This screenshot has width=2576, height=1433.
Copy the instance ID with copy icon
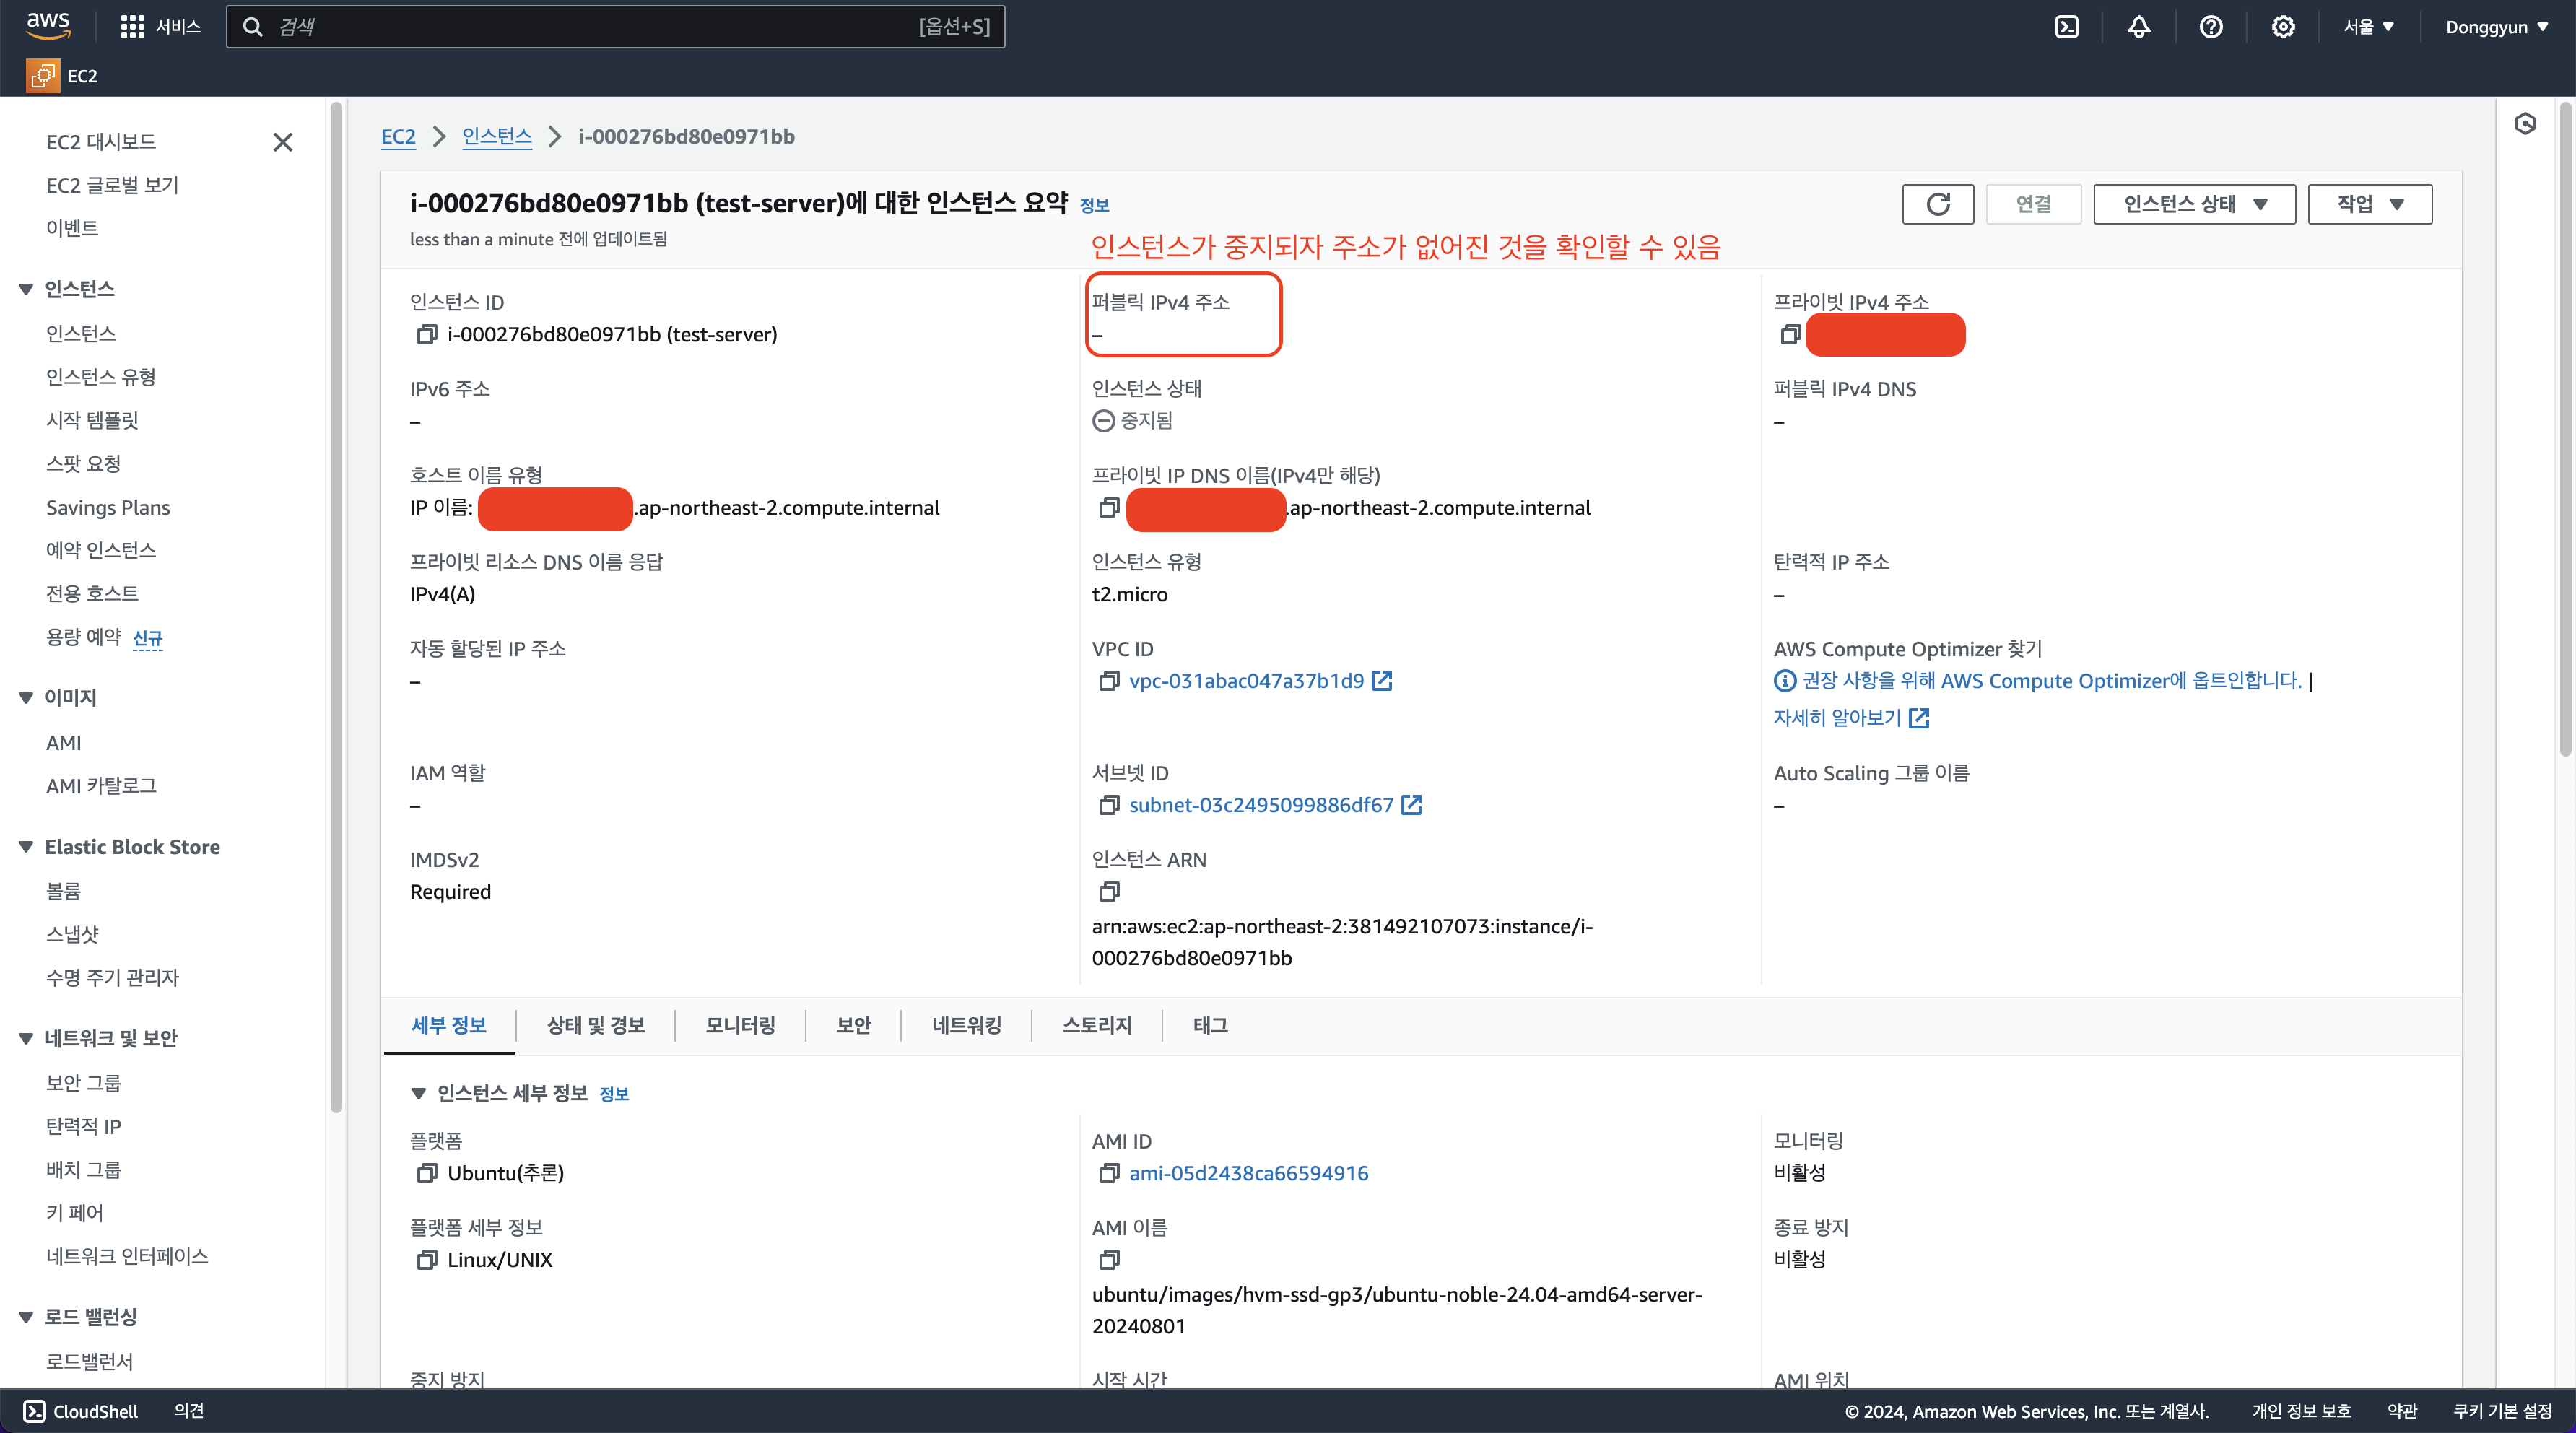[x=426, y=335]
